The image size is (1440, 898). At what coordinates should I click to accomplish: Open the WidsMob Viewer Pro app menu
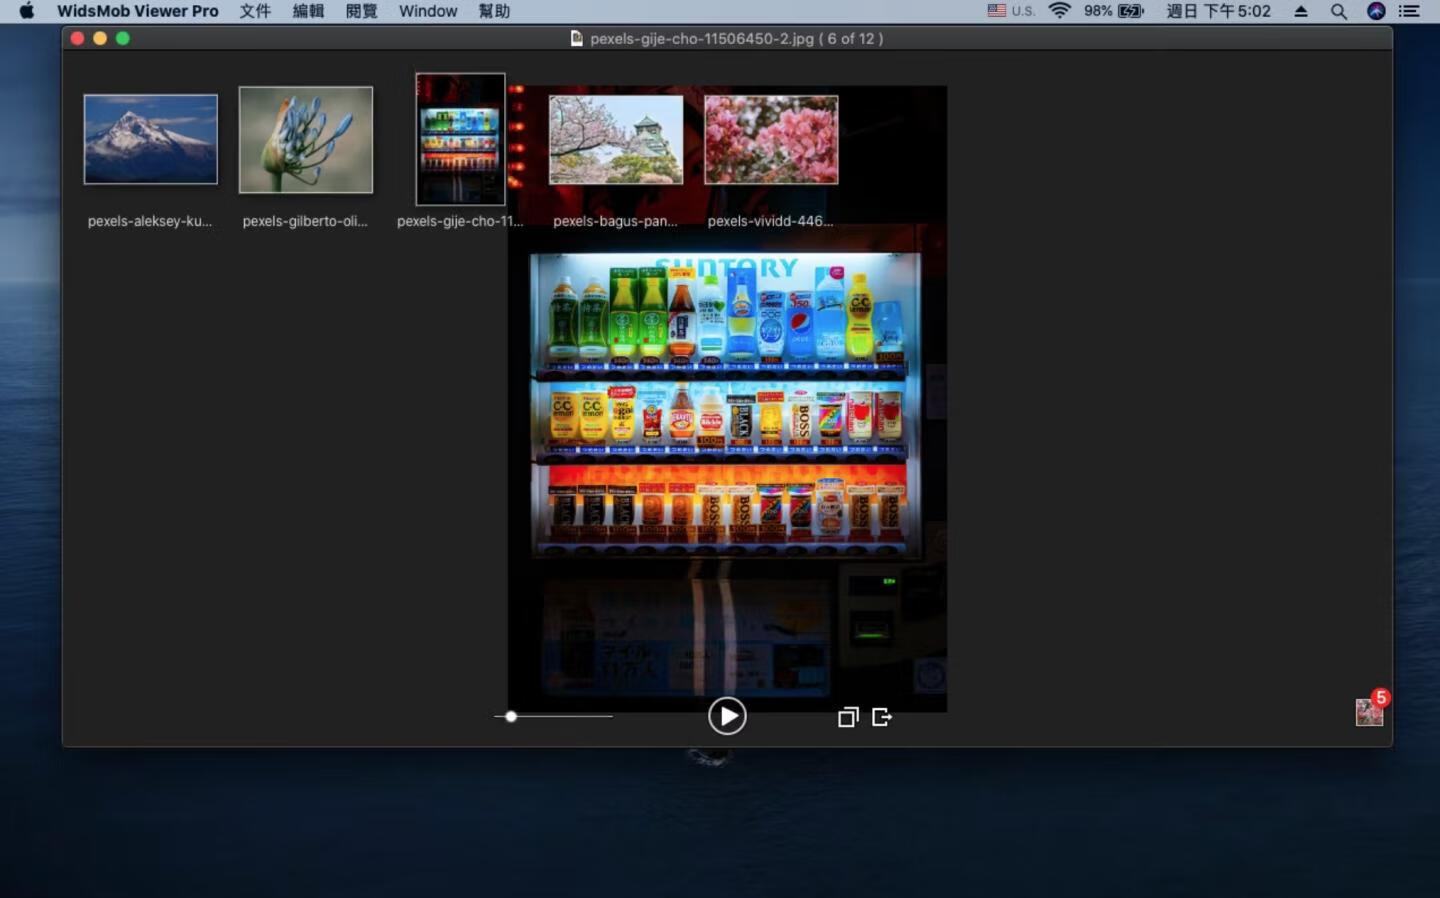tap(137, 11)
